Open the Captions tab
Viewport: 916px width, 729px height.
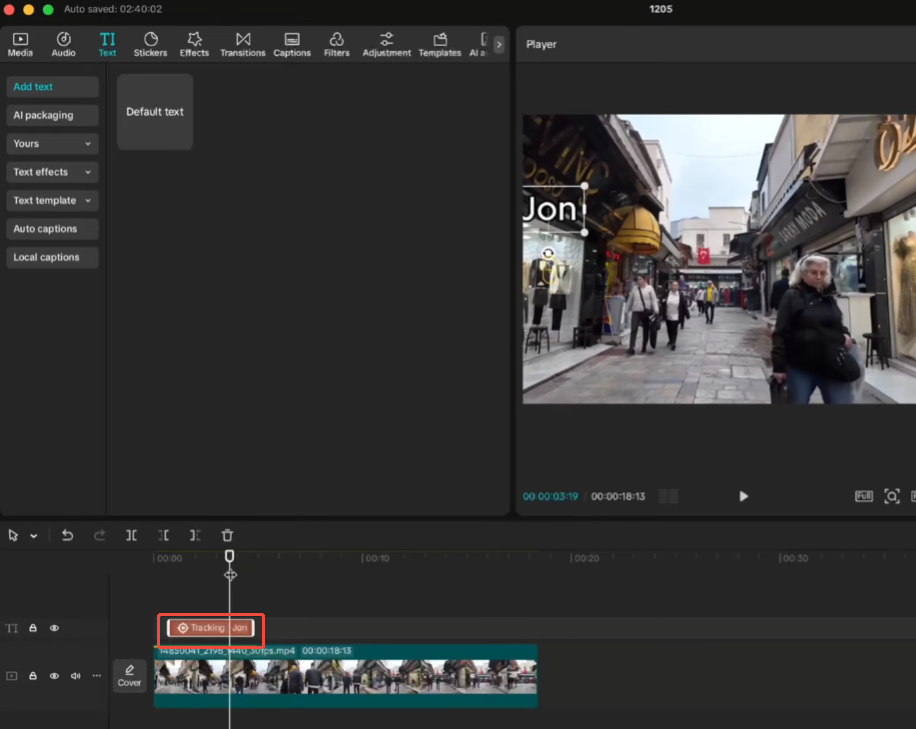click(292, 44)
